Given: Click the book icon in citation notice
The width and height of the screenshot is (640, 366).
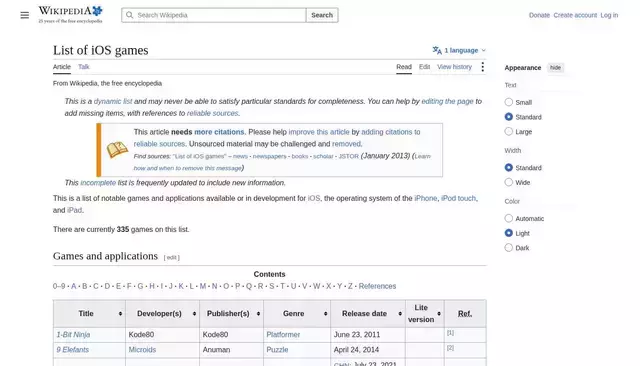Looking at the screenshot, I should (x=117, y=150).
